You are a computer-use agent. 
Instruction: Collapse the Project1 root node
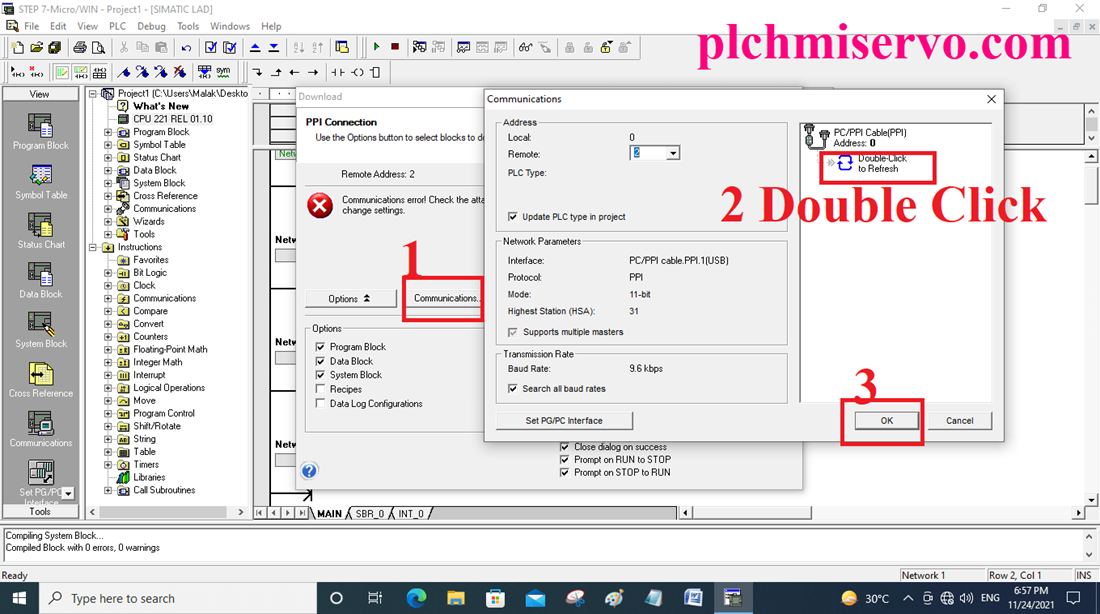[93, 93]
